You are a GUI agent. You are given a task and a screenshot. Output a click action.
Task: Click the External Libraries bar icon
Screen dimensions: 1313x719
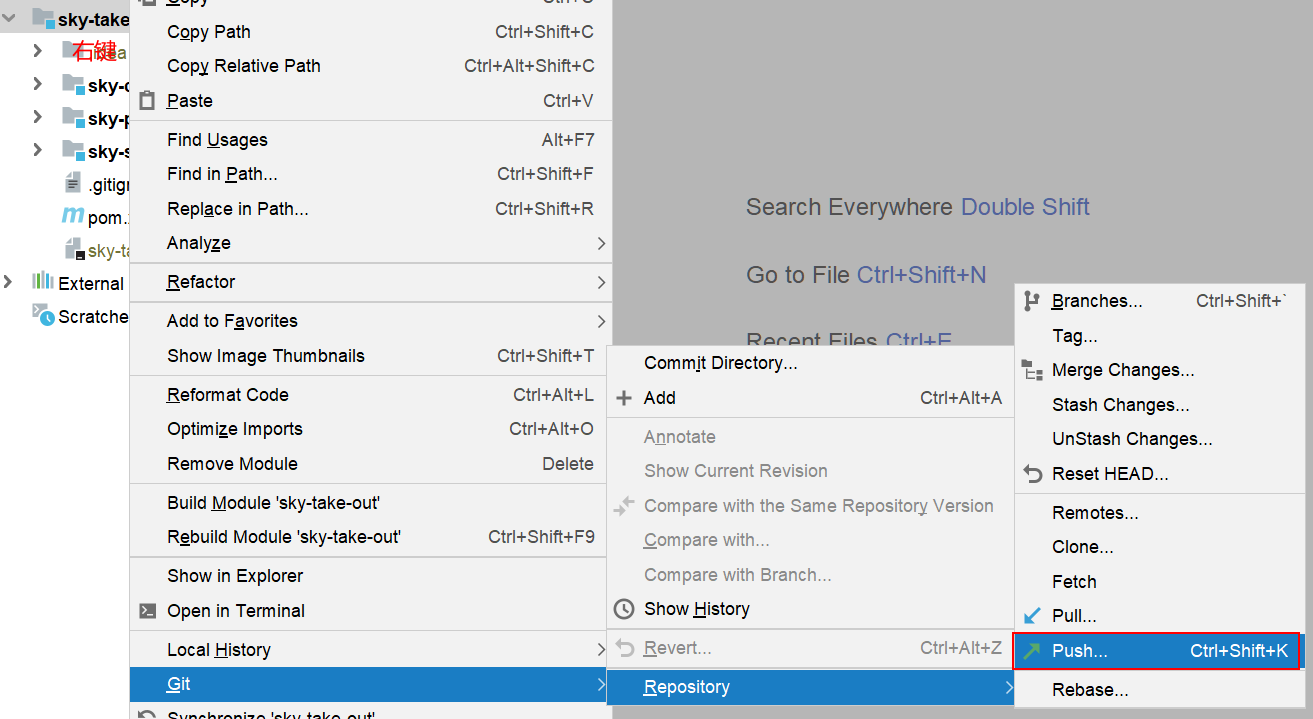click(43, 282)
